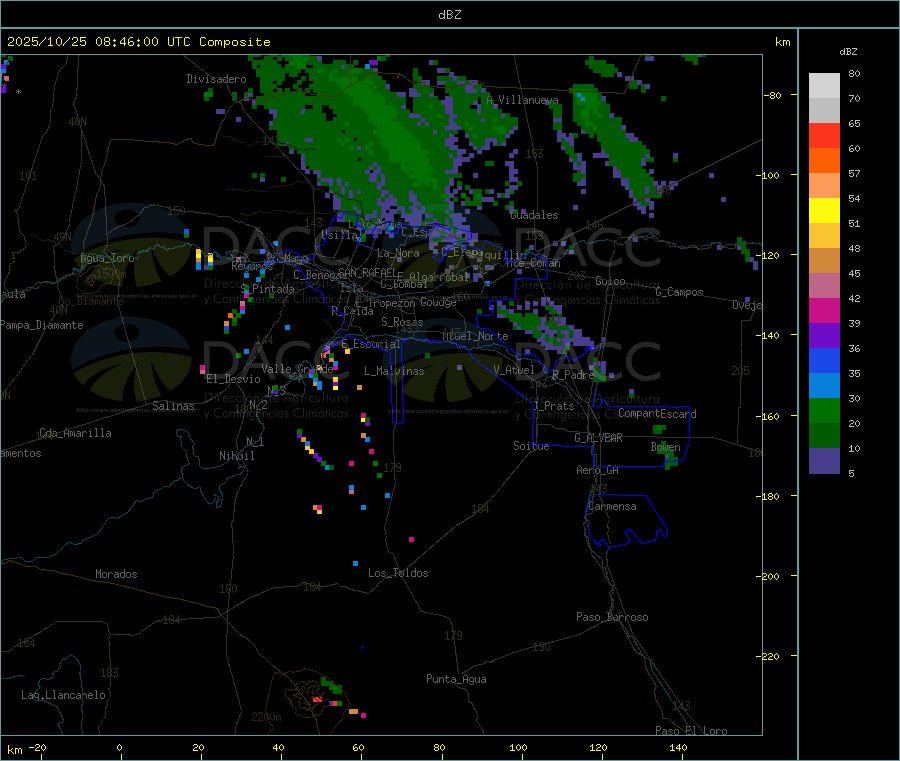Click the J_Prats place label

(x=554, y=406)
